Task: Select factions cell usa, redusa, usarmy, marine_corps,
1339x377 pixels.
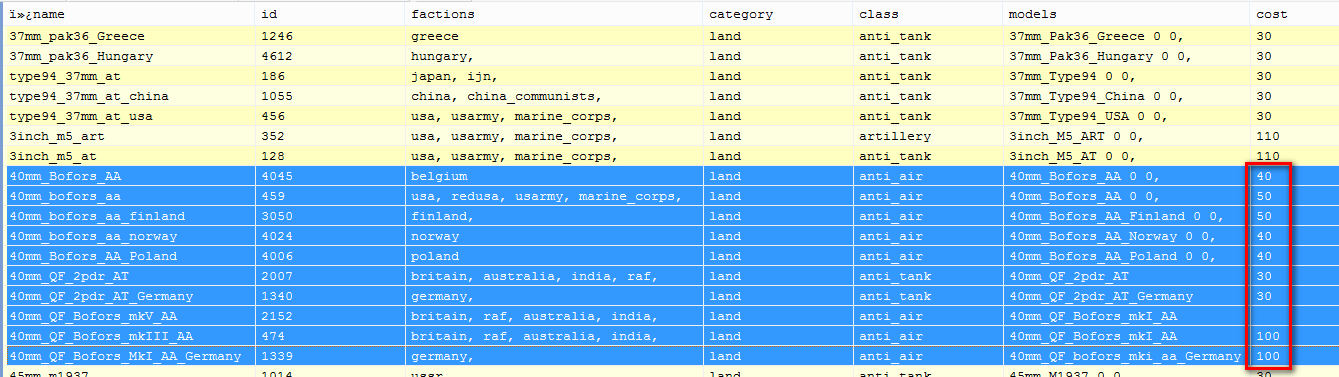Action: pos(555,196)
